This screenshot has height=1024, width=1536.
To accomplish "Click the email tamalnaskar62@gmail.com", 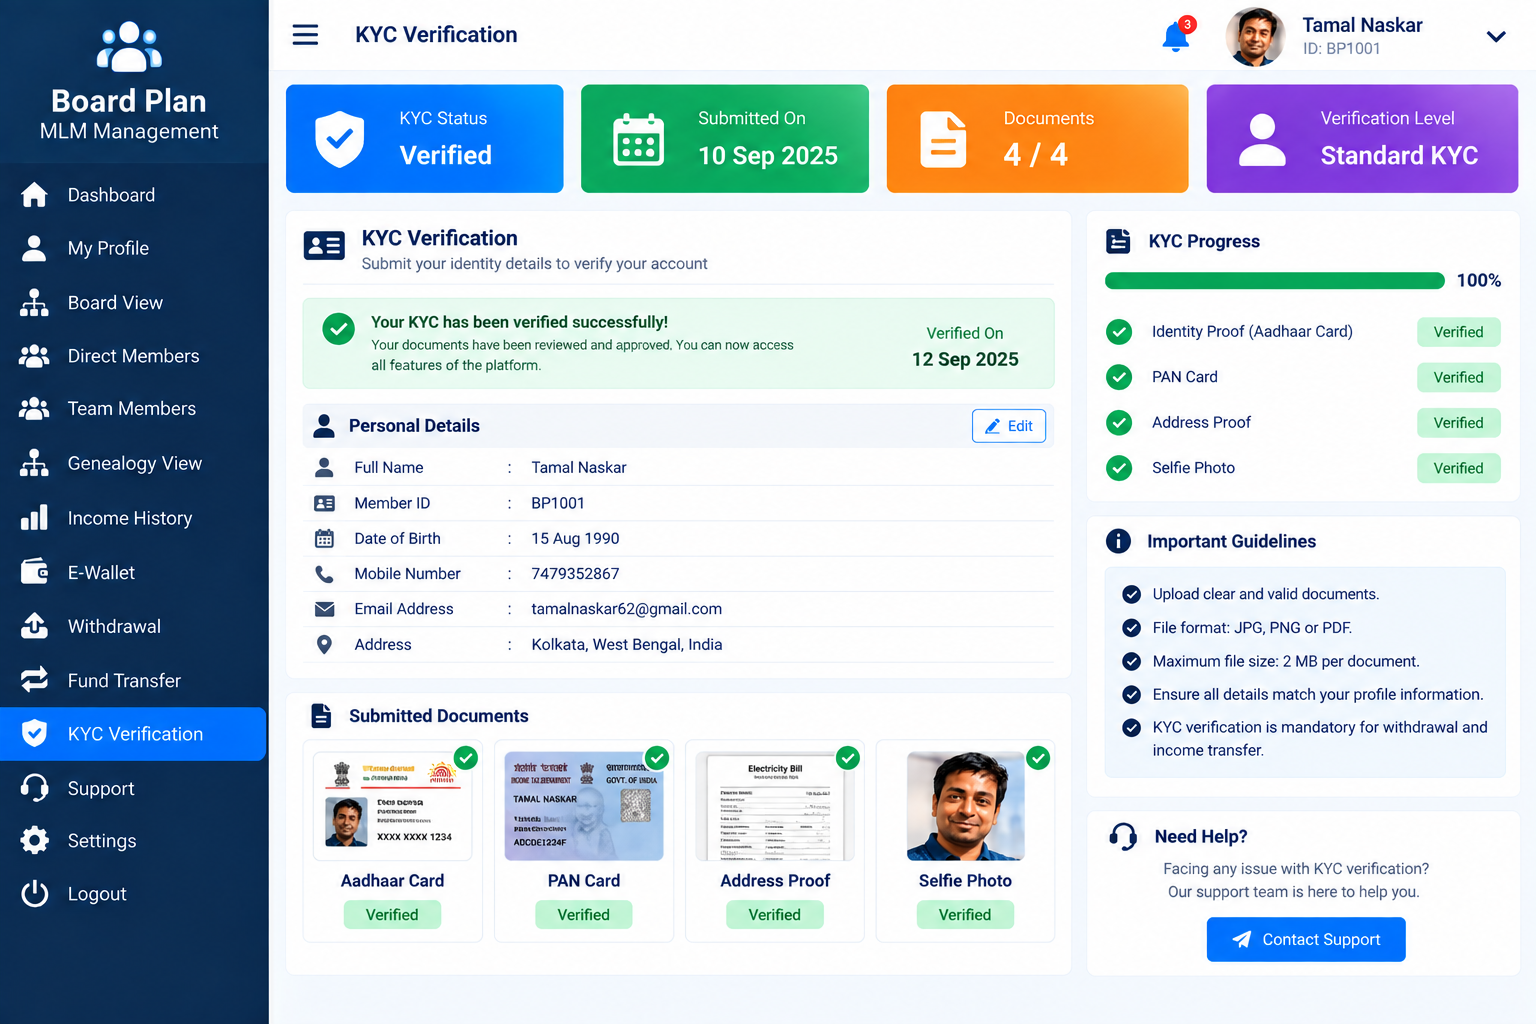I will (626, 609).
